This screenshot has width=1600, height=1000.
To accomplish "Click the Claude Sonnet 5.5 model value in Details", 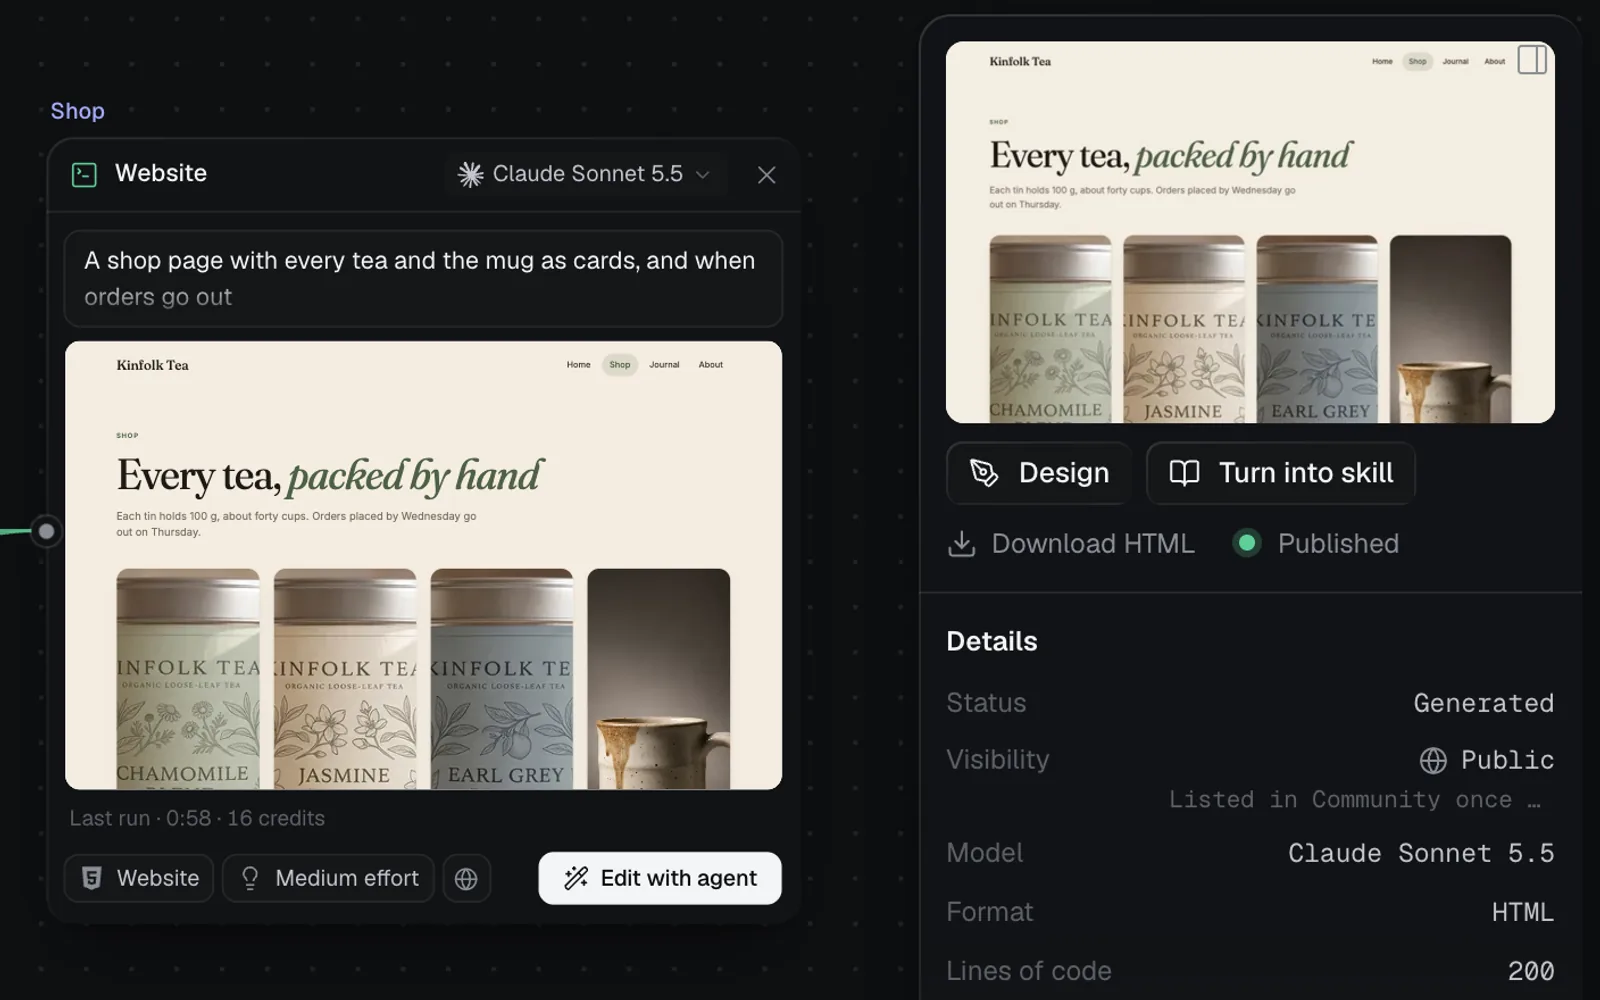I will [x=1421, y=853].
